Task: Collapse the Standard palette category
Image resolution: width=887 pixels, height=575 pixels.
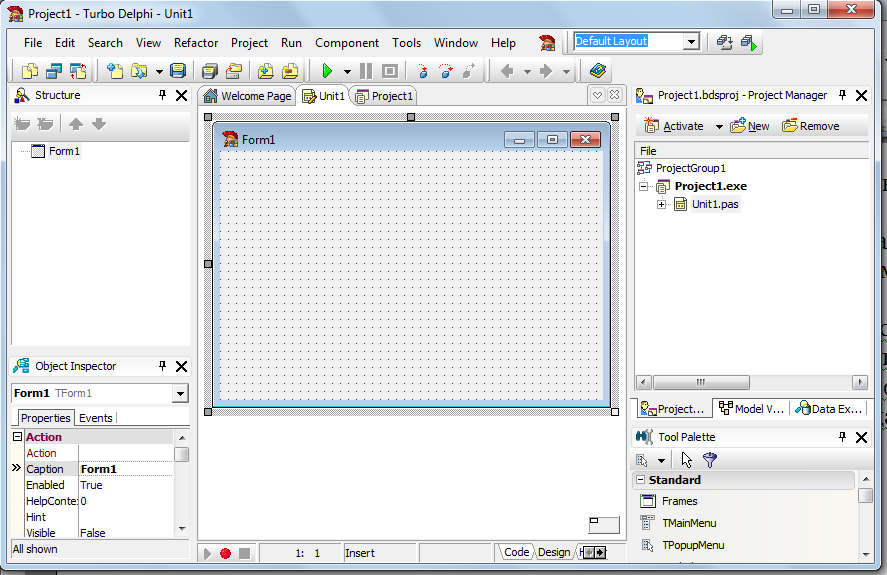Action: point(640,480)
